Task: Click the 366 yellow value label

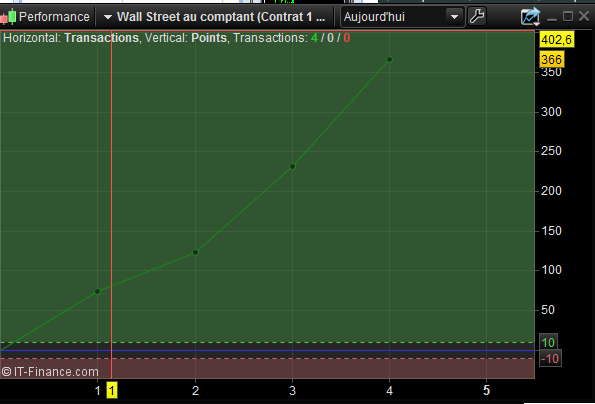Action: 552,60
